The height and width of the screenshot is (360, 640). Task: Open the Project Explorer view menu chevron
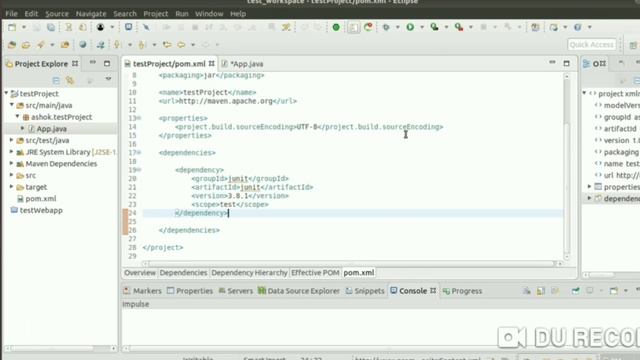pos(108,78)
